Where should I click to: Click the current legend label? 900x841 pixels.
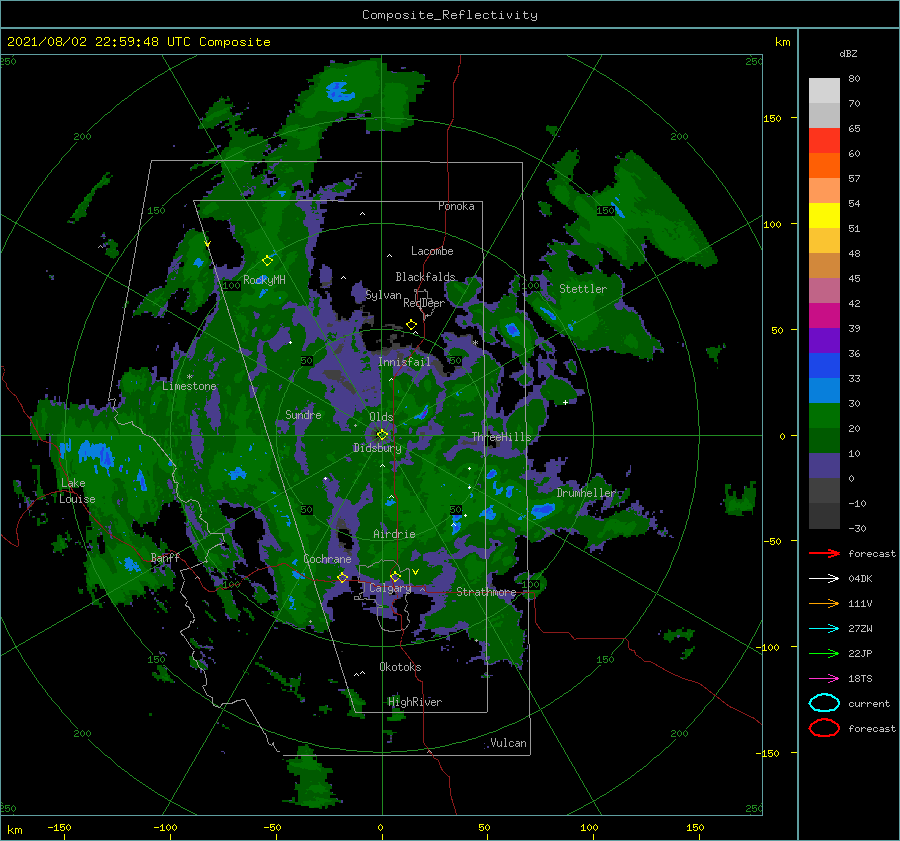(x=869, y=703)
